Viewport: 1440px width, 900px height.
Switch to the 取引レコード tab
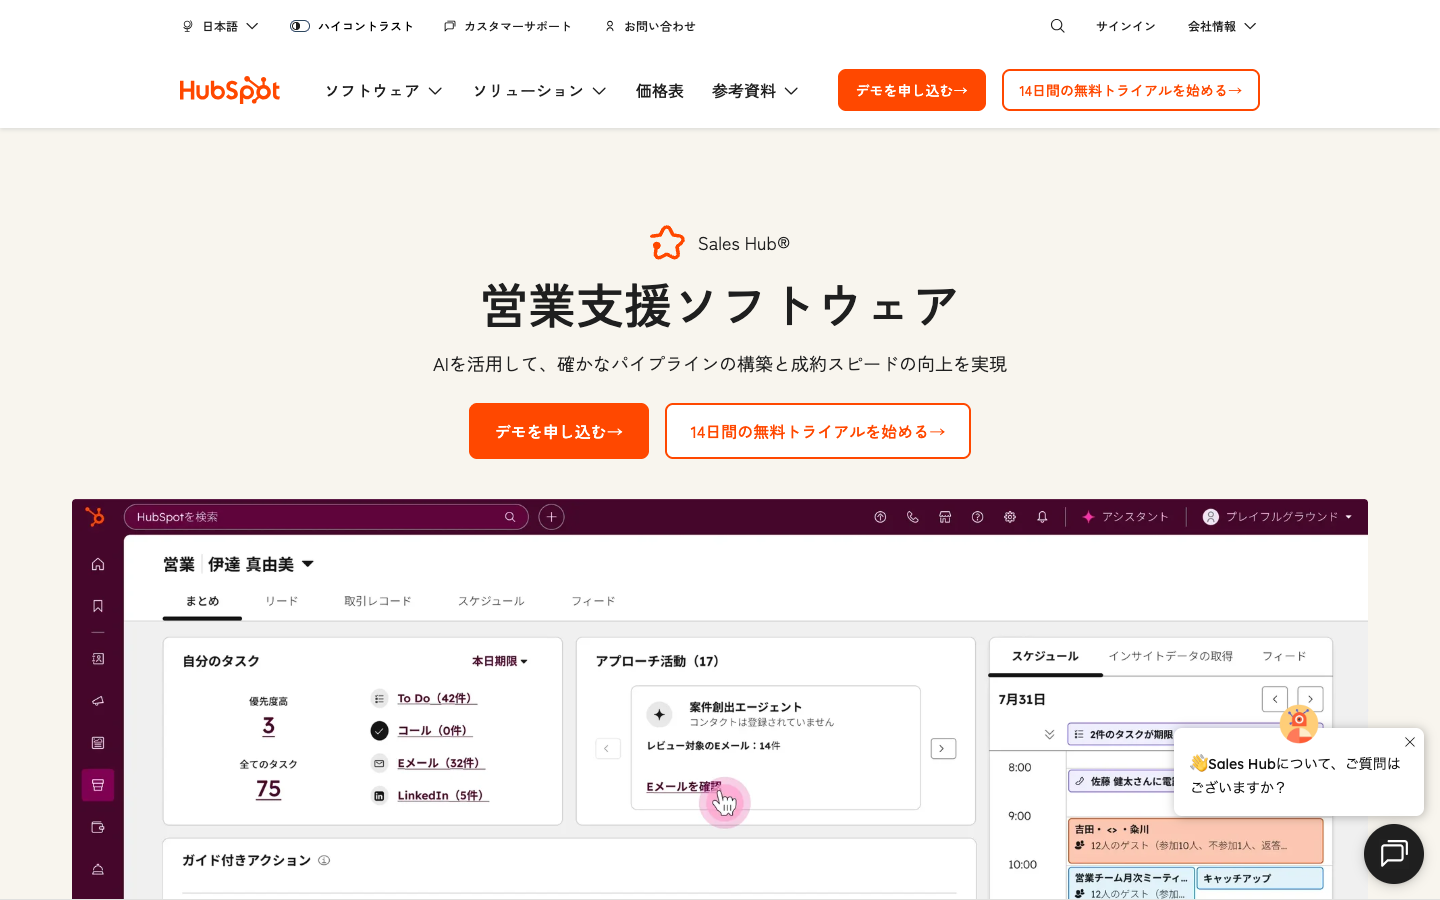pos(377,601)
